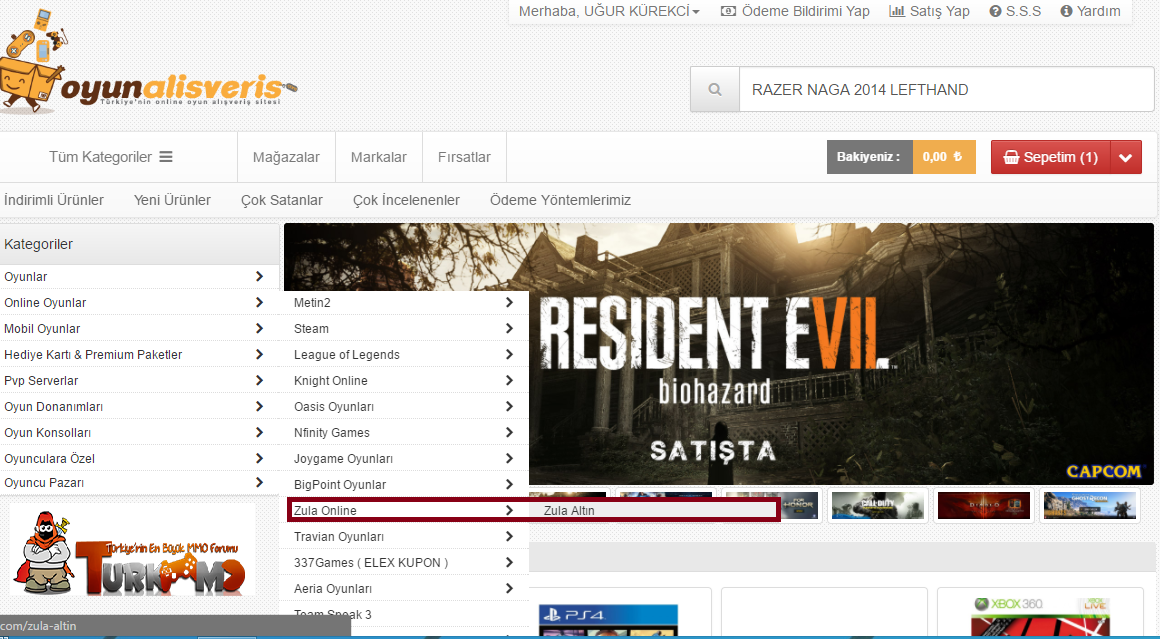The width and height of the screenshot is (1160, 639).
Task: Click the Yardım info link
Action: tap(1090, 11)
